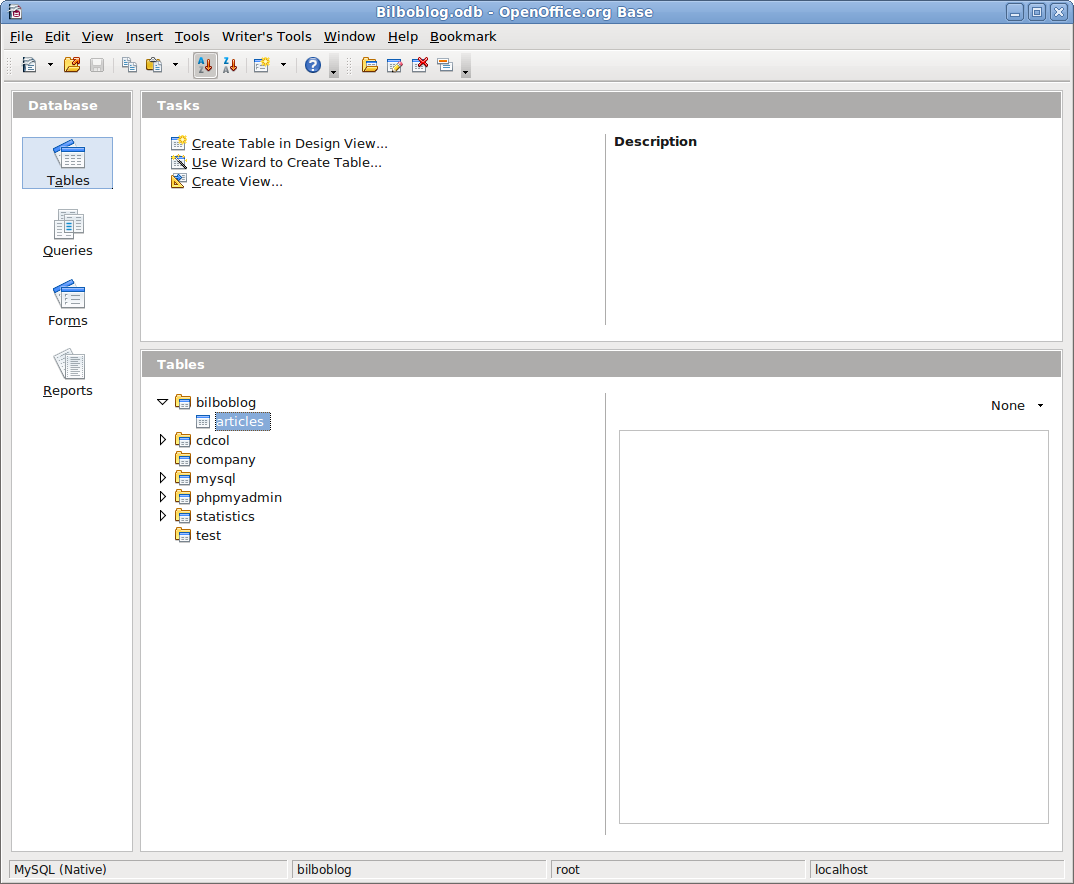Click the statistics folder icon
The image size is (1074, 884).
[183, 516]
